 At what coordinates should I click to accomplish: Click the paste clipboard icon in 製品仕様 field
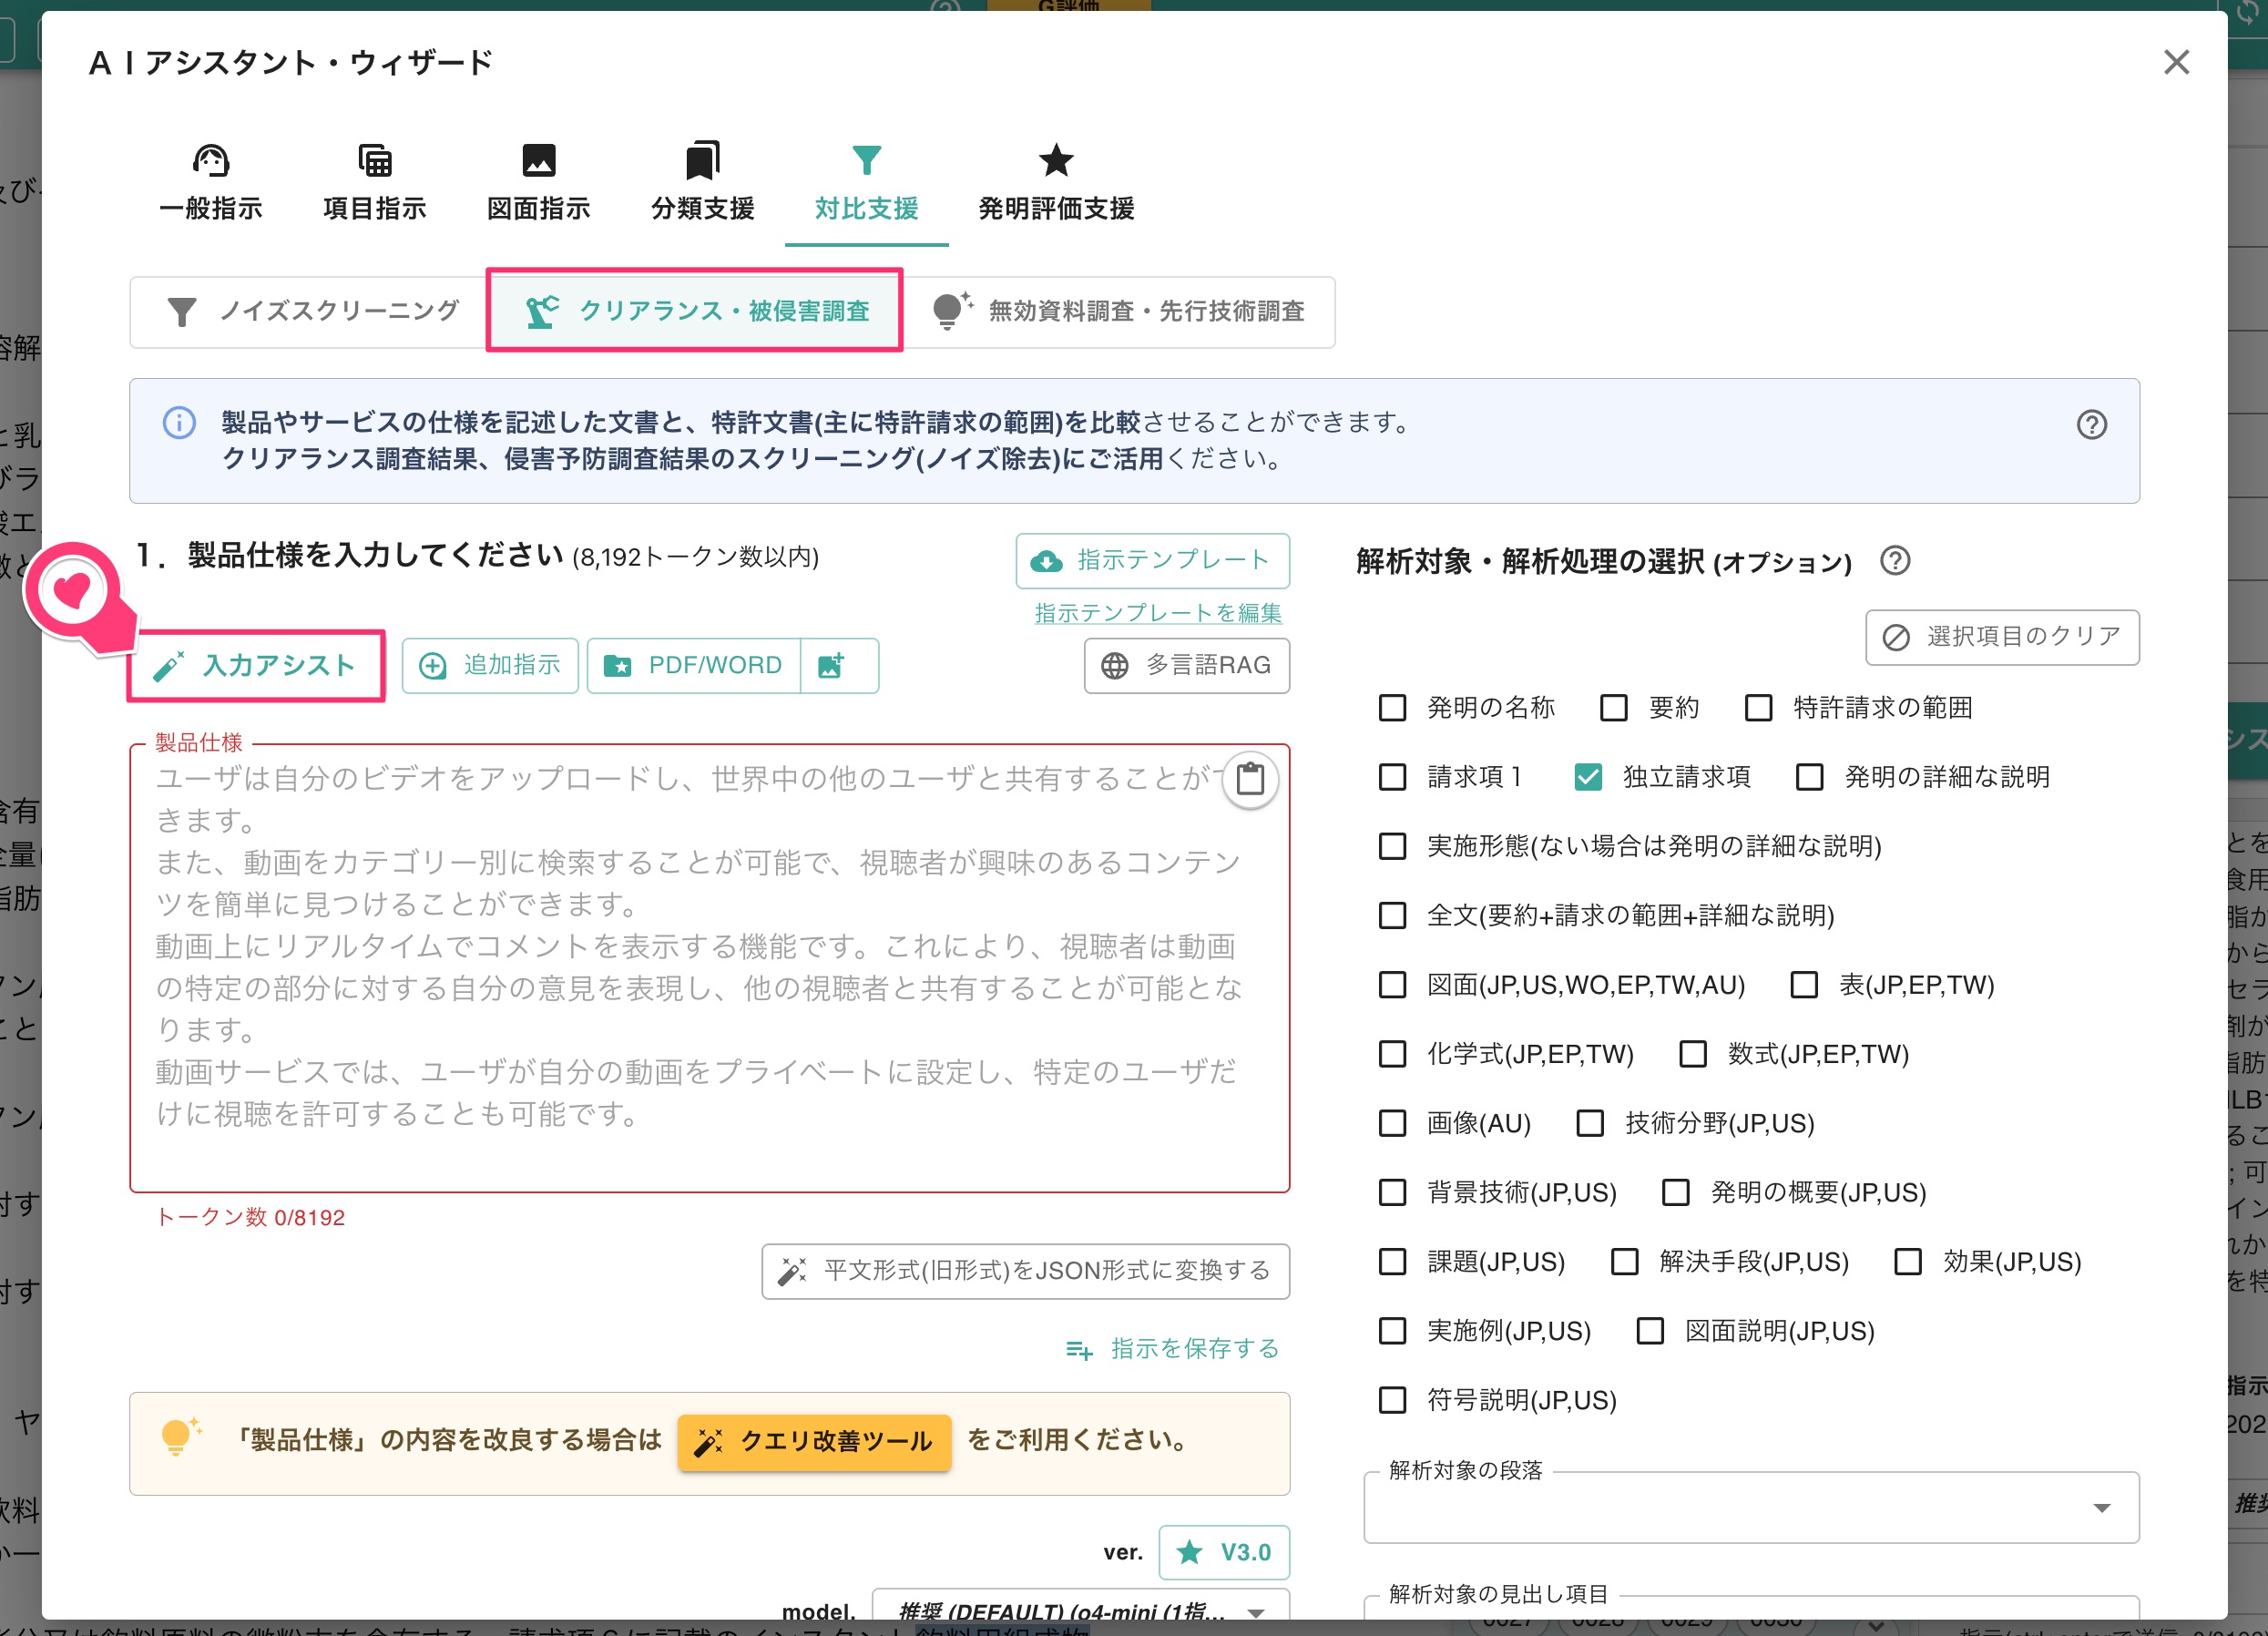tap(1250, 779)
